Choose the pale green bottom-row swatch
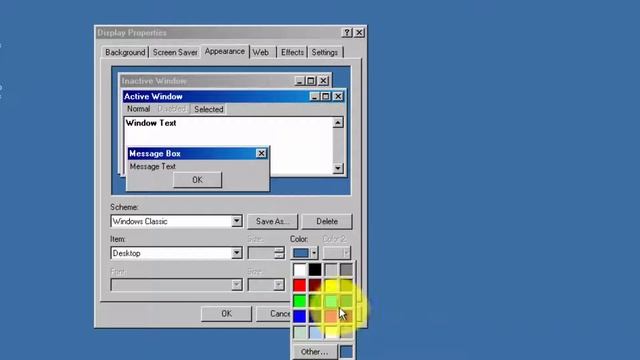 300,332
